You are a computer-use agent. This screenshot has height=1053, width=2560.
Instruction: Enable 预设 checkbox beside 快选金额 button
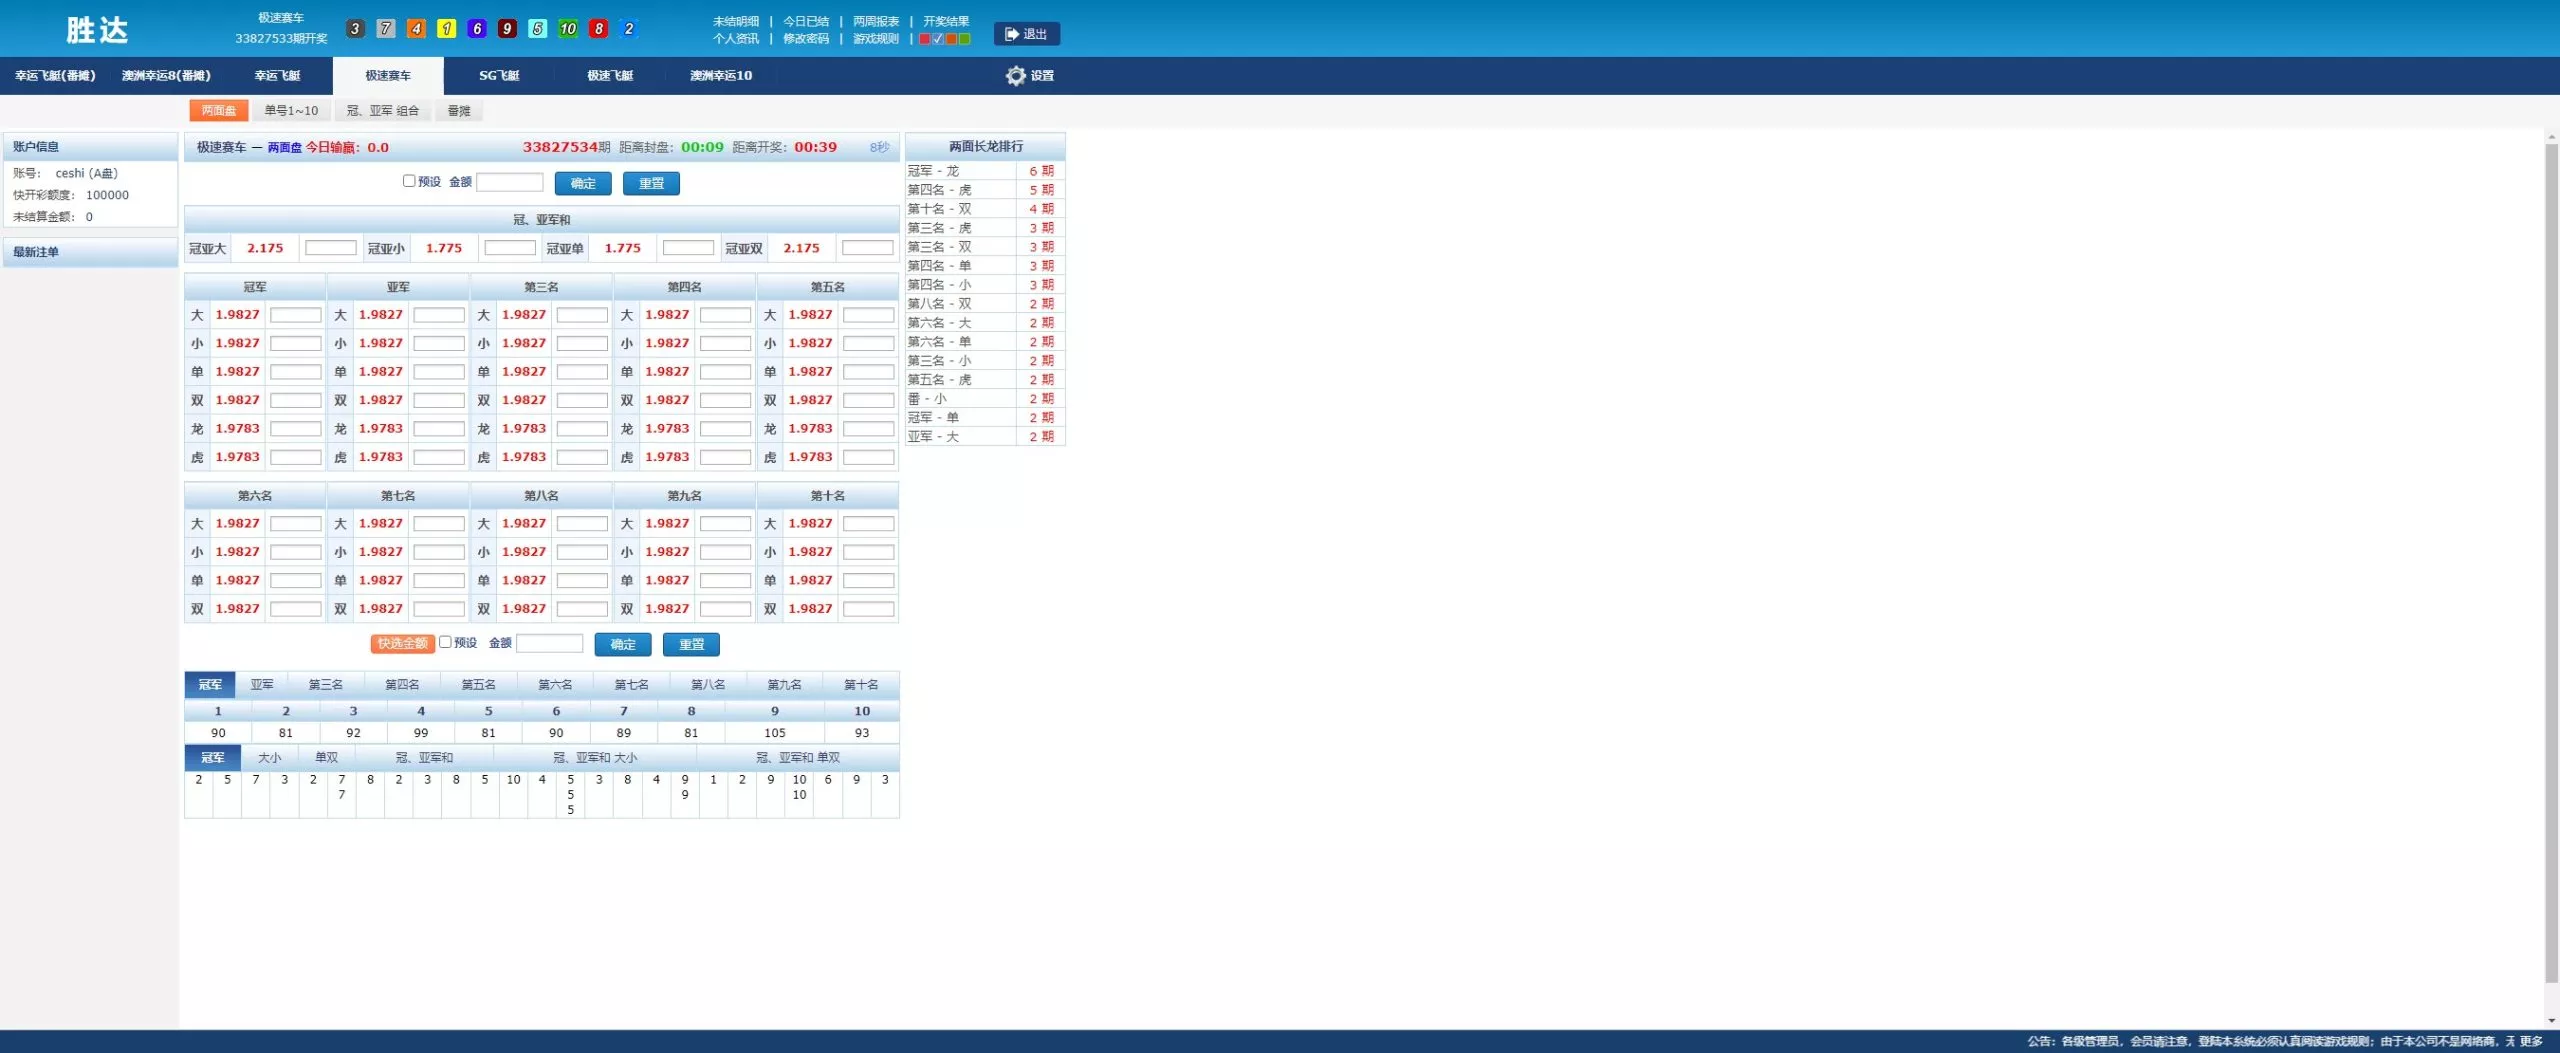[445, 642]
